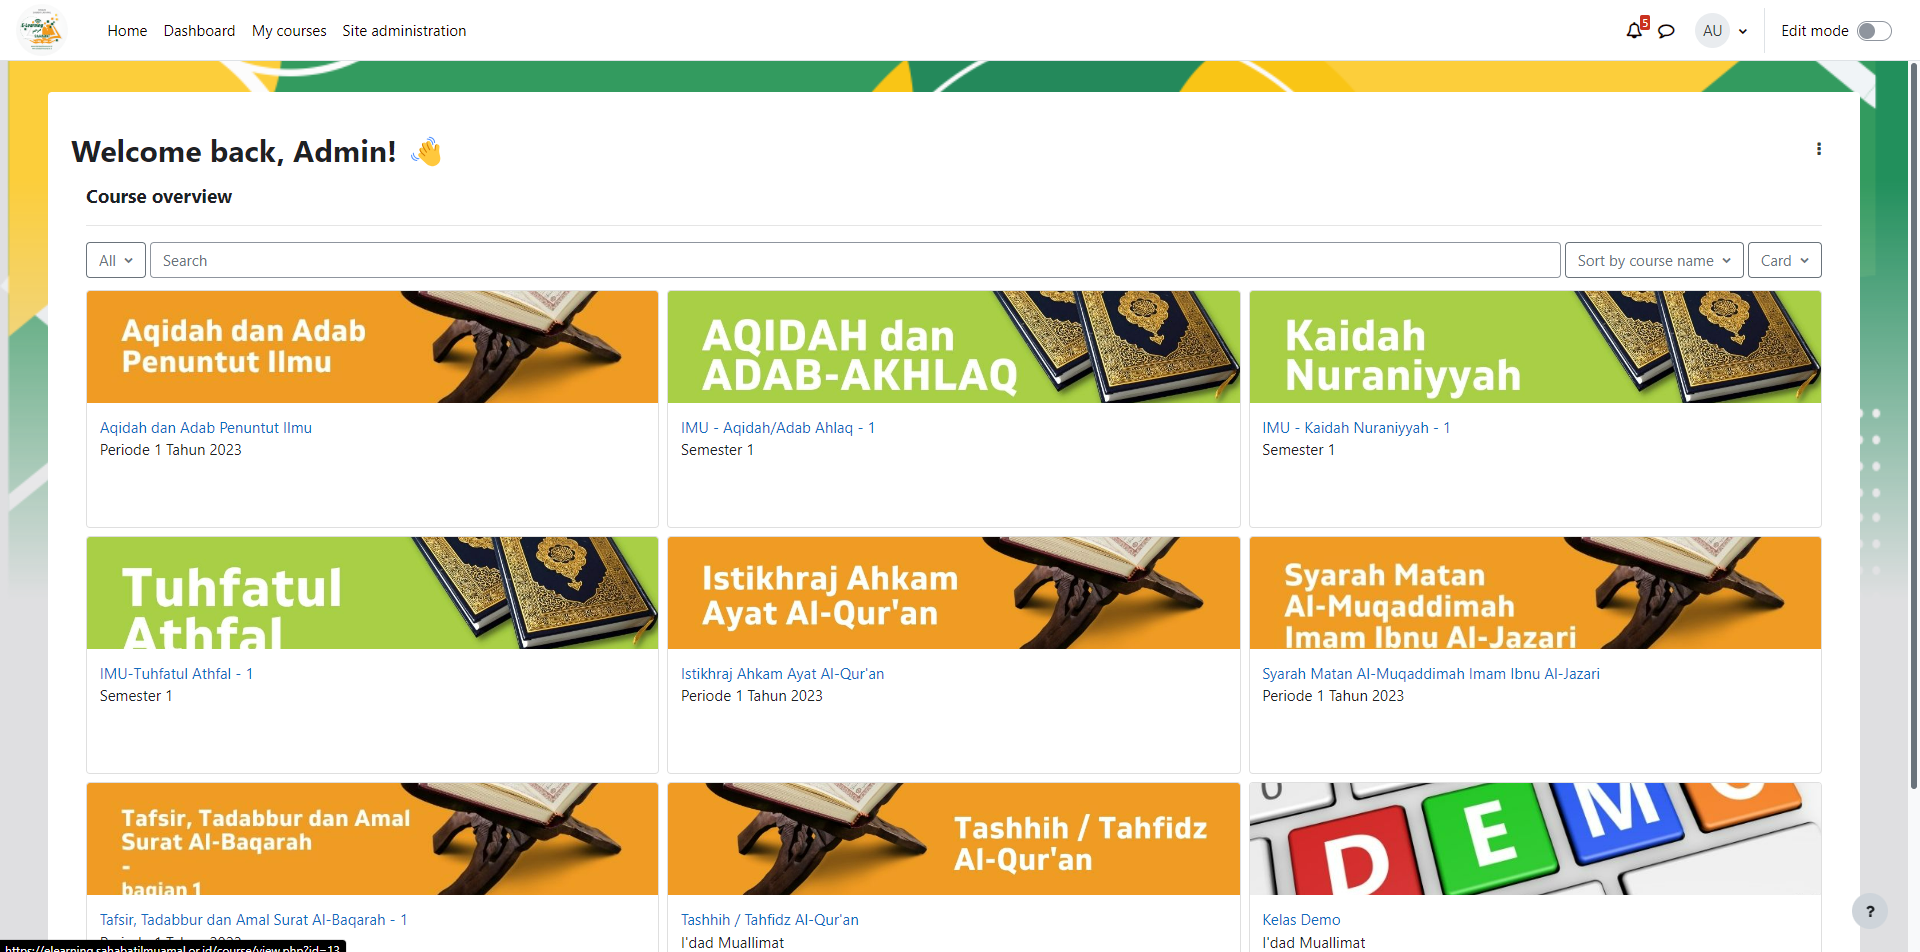Screen dimensions: 1920x952
Task: Open the messaging speech bubble icon
Action: pos(1666,31)
